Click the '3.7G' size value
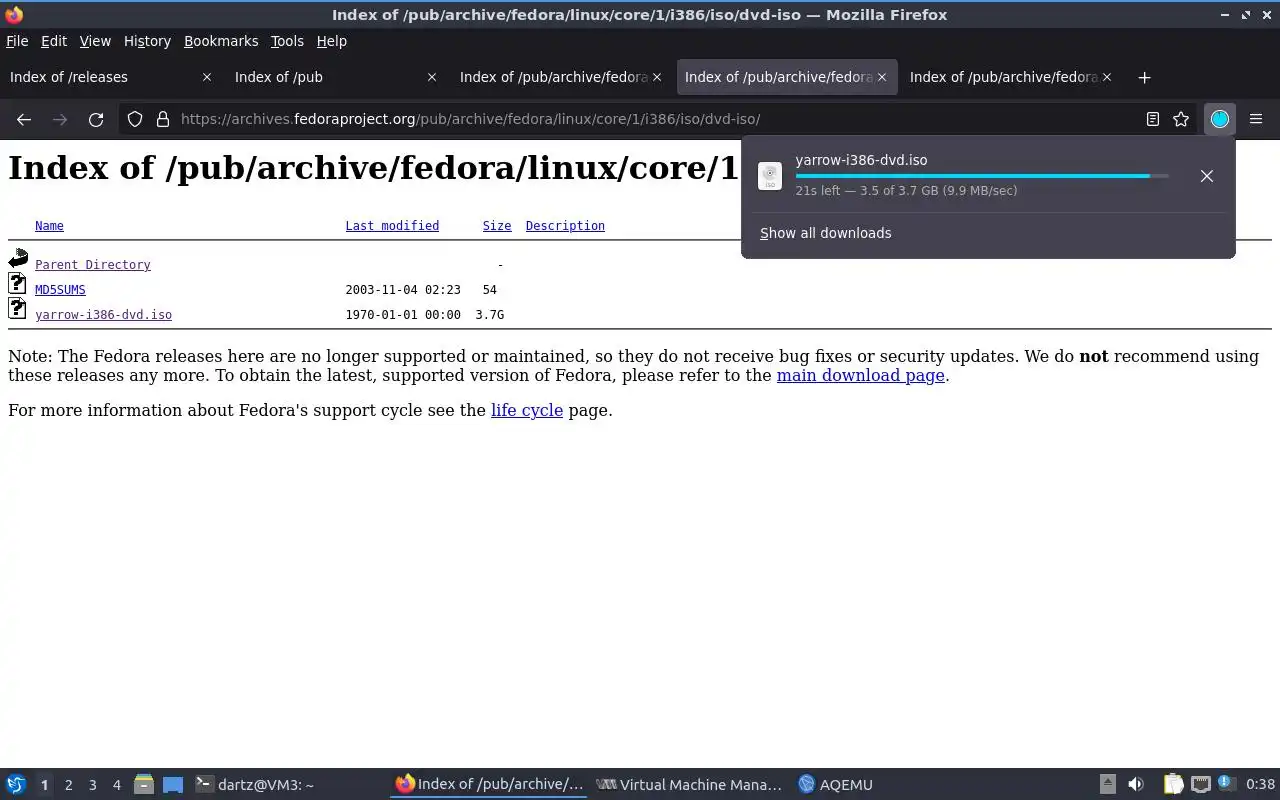 [x=489, y=315]
